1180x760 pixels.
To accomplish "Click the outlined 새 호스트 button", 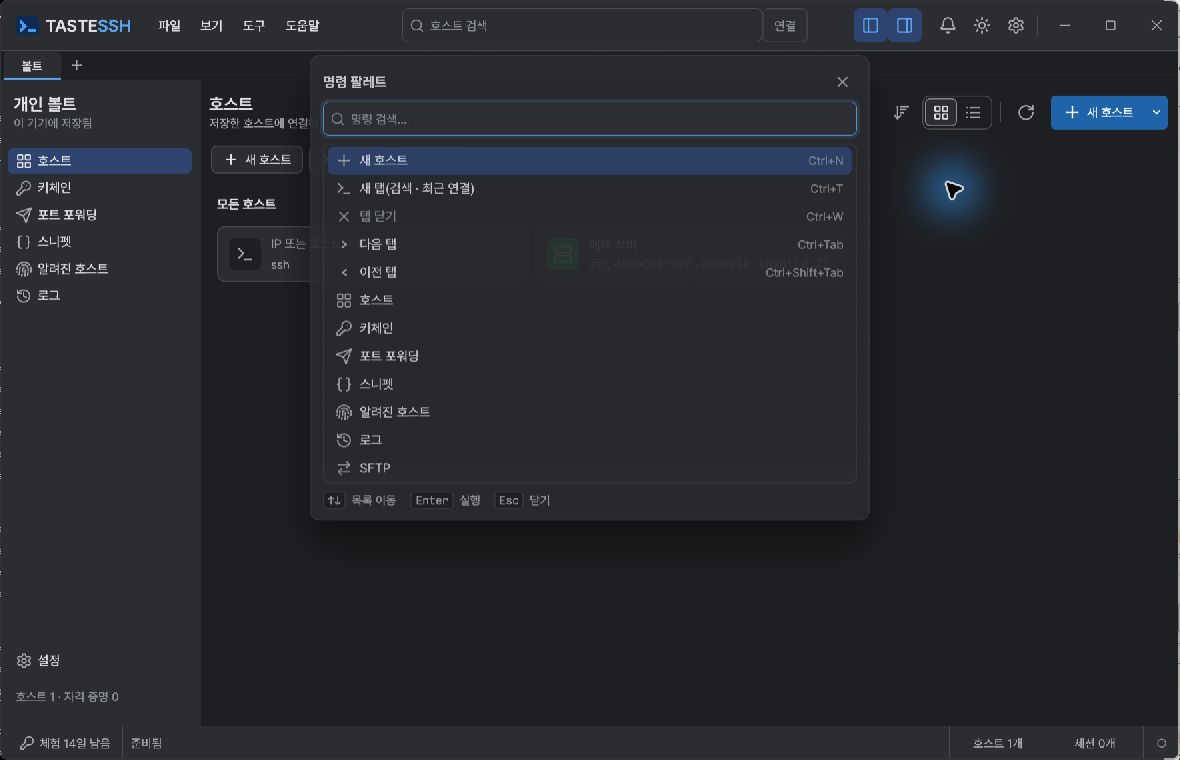I will click(x=257, y=160).
